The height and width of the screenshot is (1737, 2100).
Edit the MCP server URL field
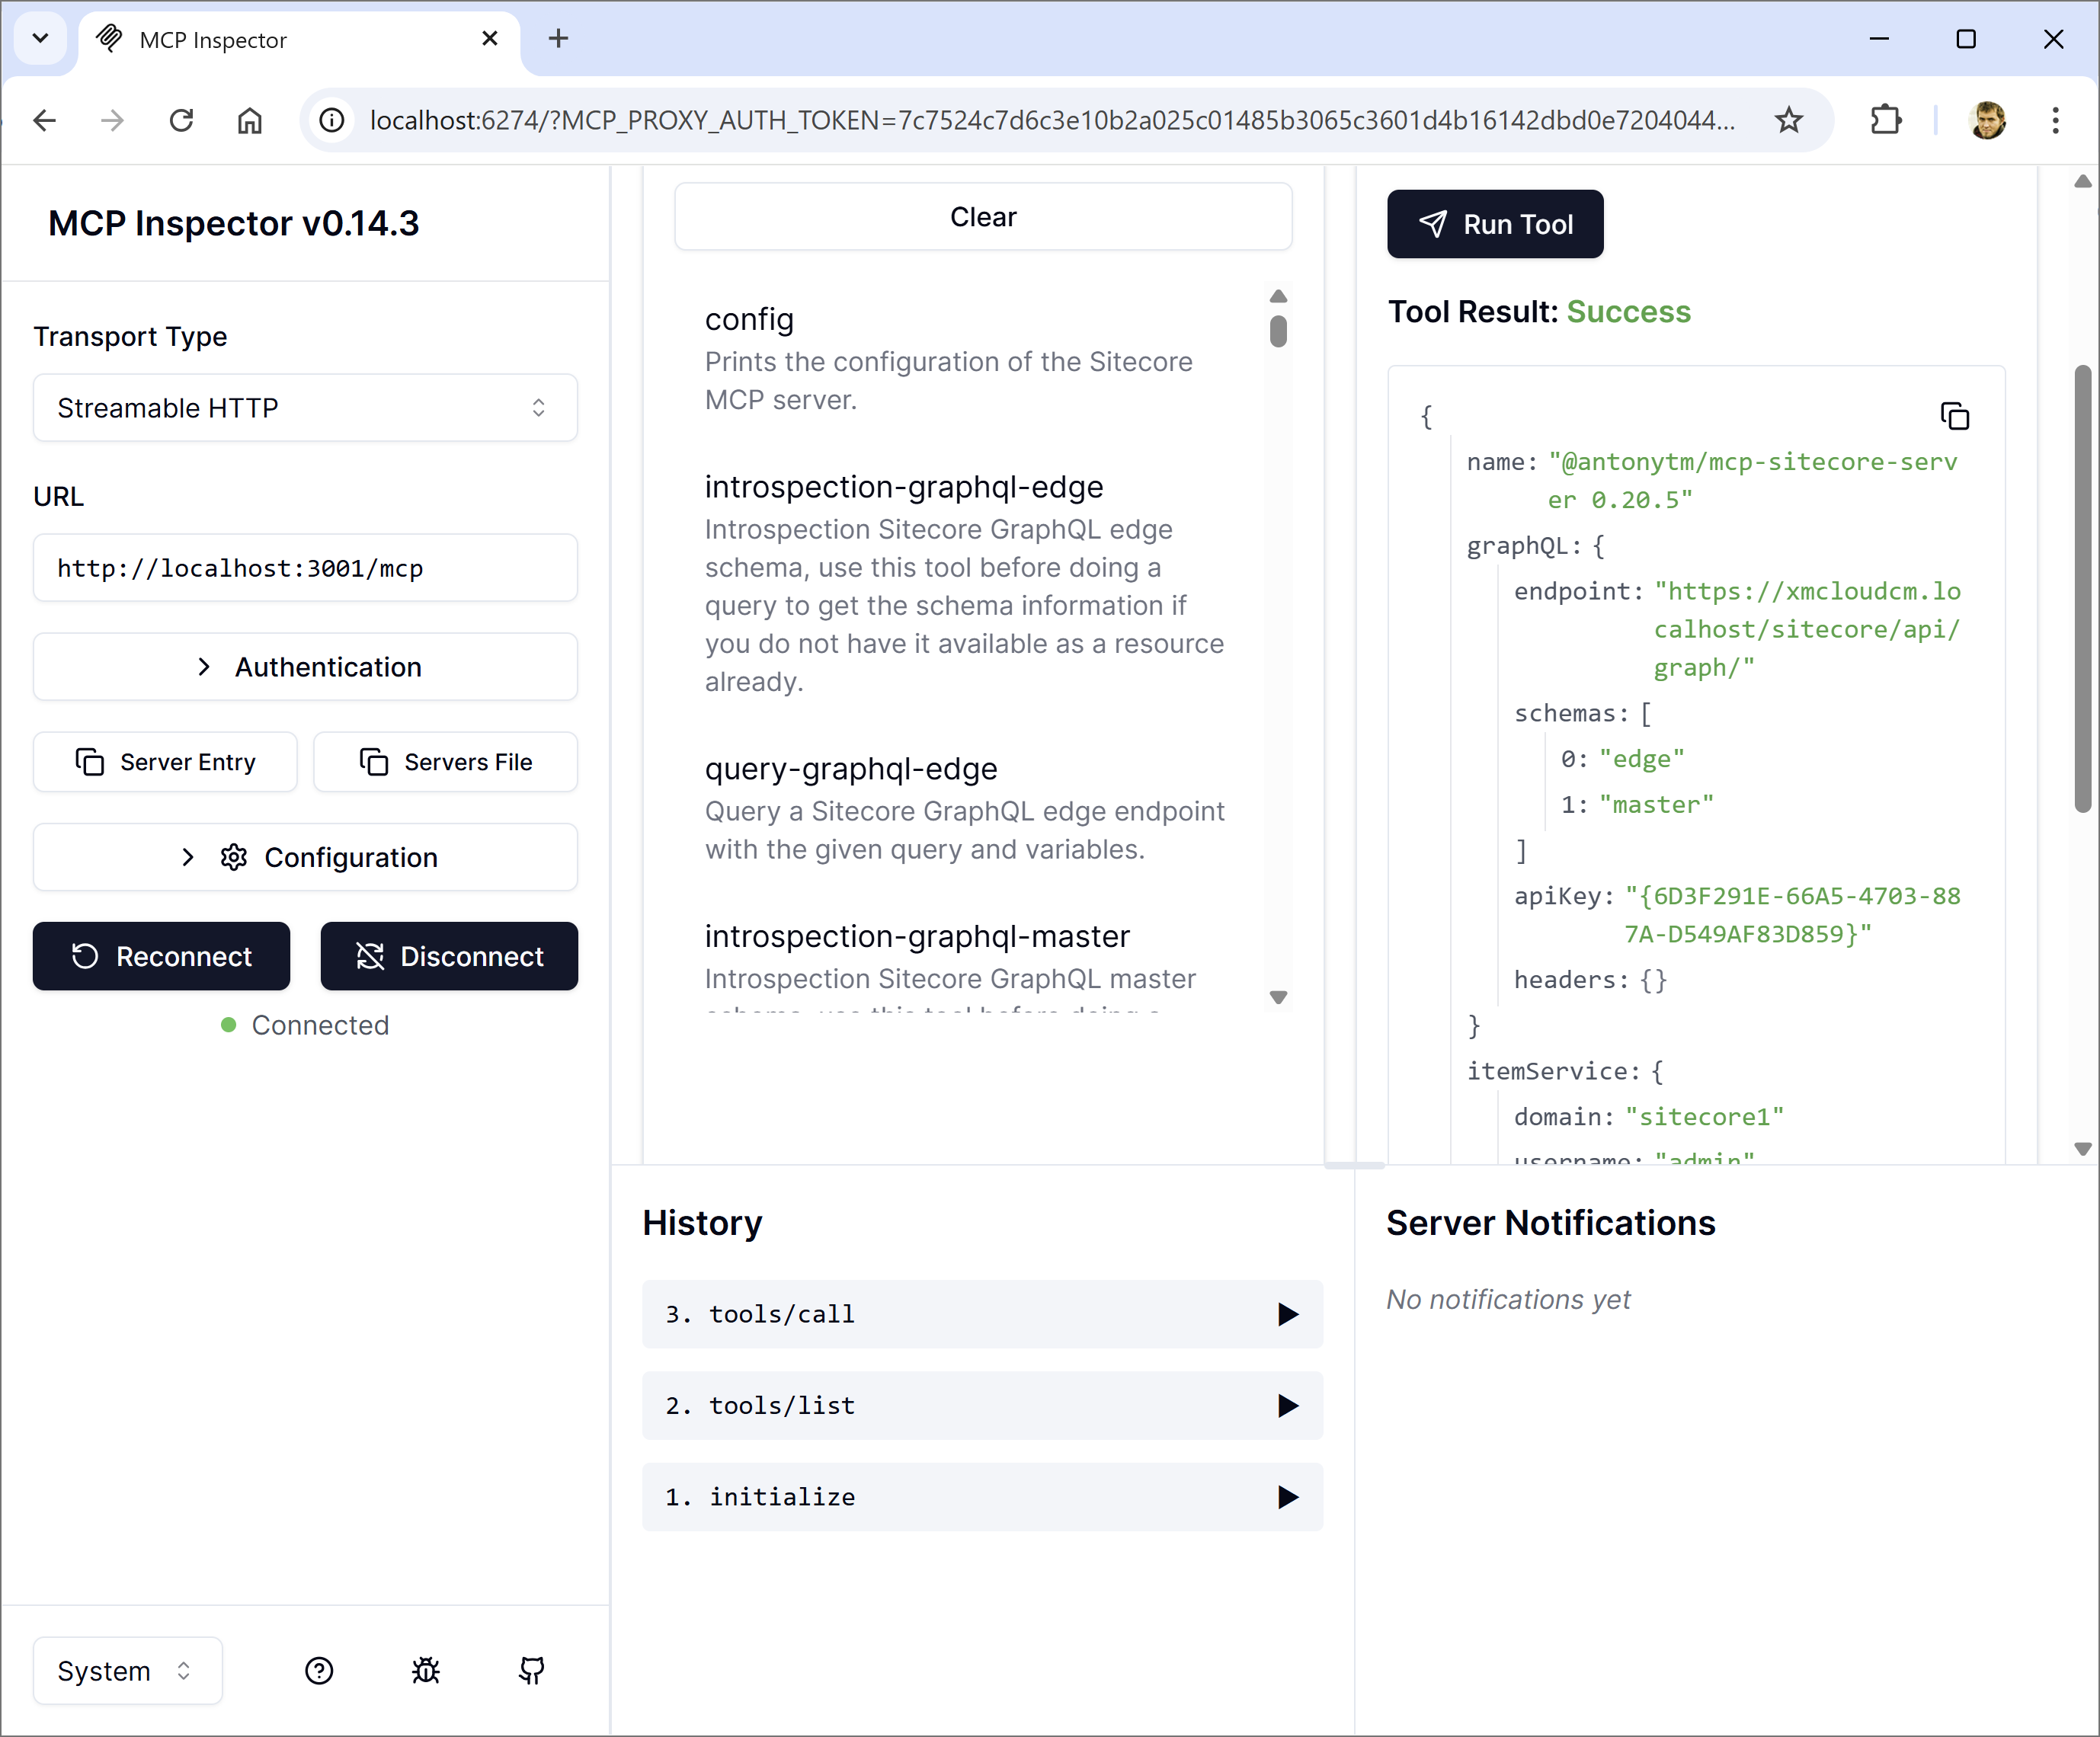click(305, 568)
